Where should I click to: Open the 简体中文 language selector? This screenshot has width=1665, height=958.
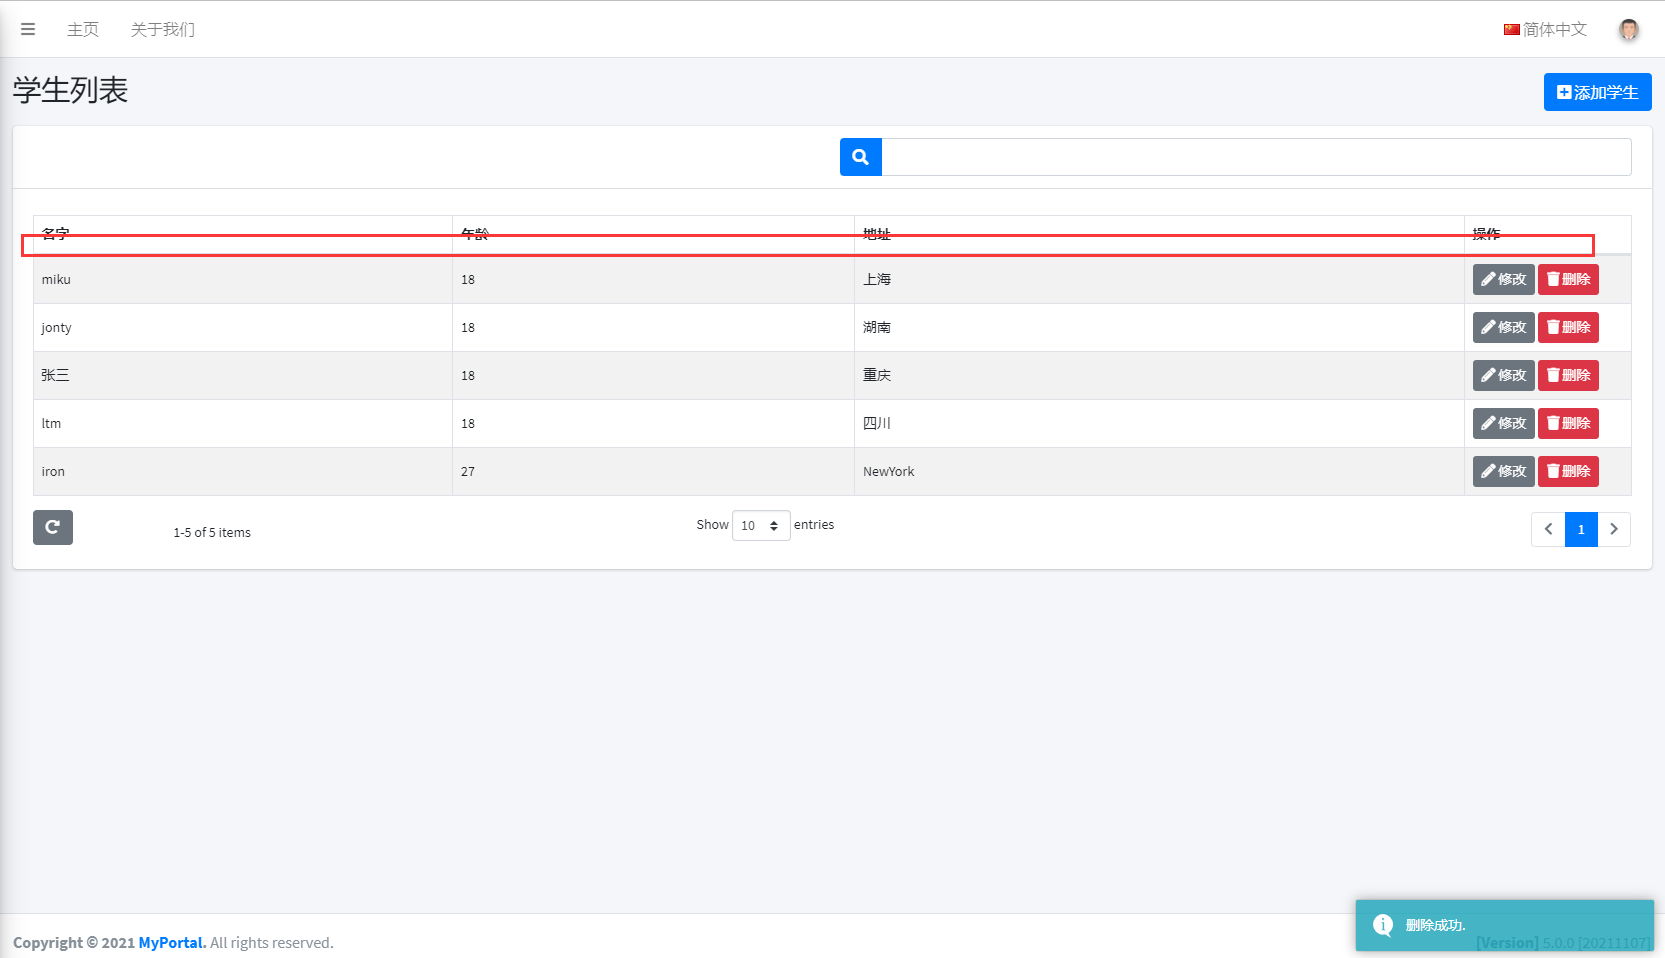(1545, 30)
